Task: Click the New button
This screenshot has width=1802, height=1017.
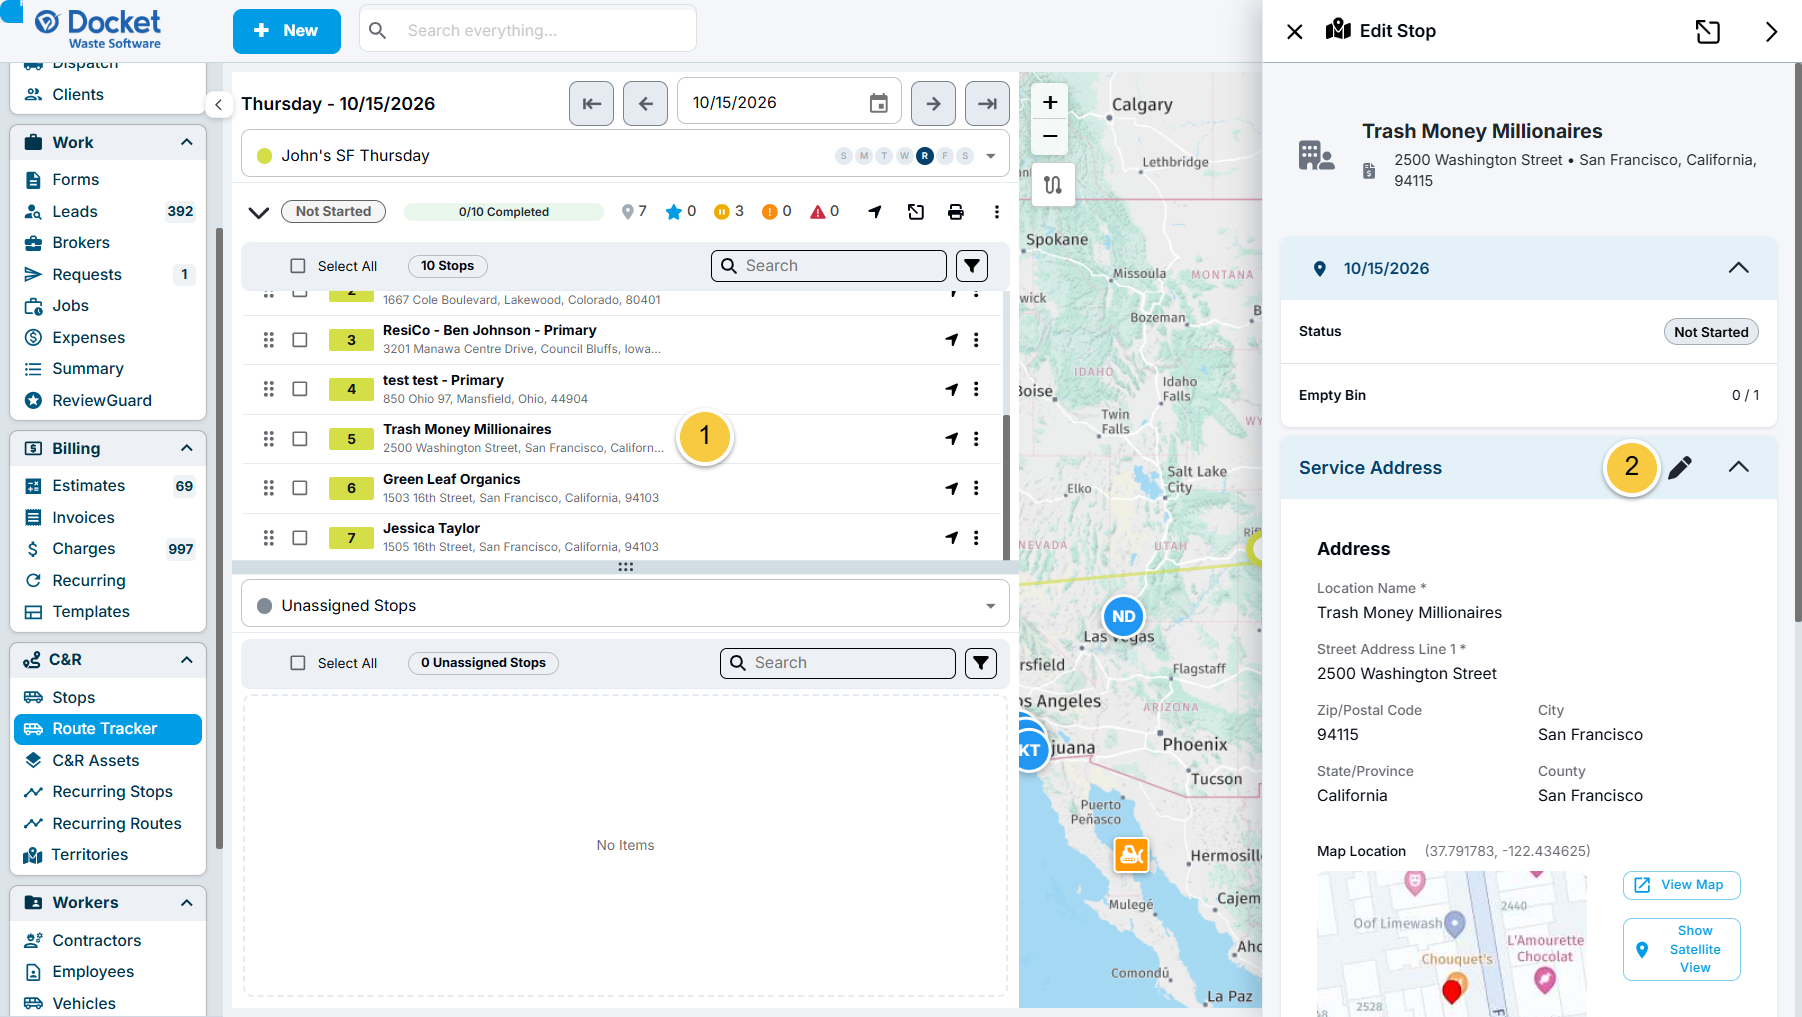Action: click(286, 31)
